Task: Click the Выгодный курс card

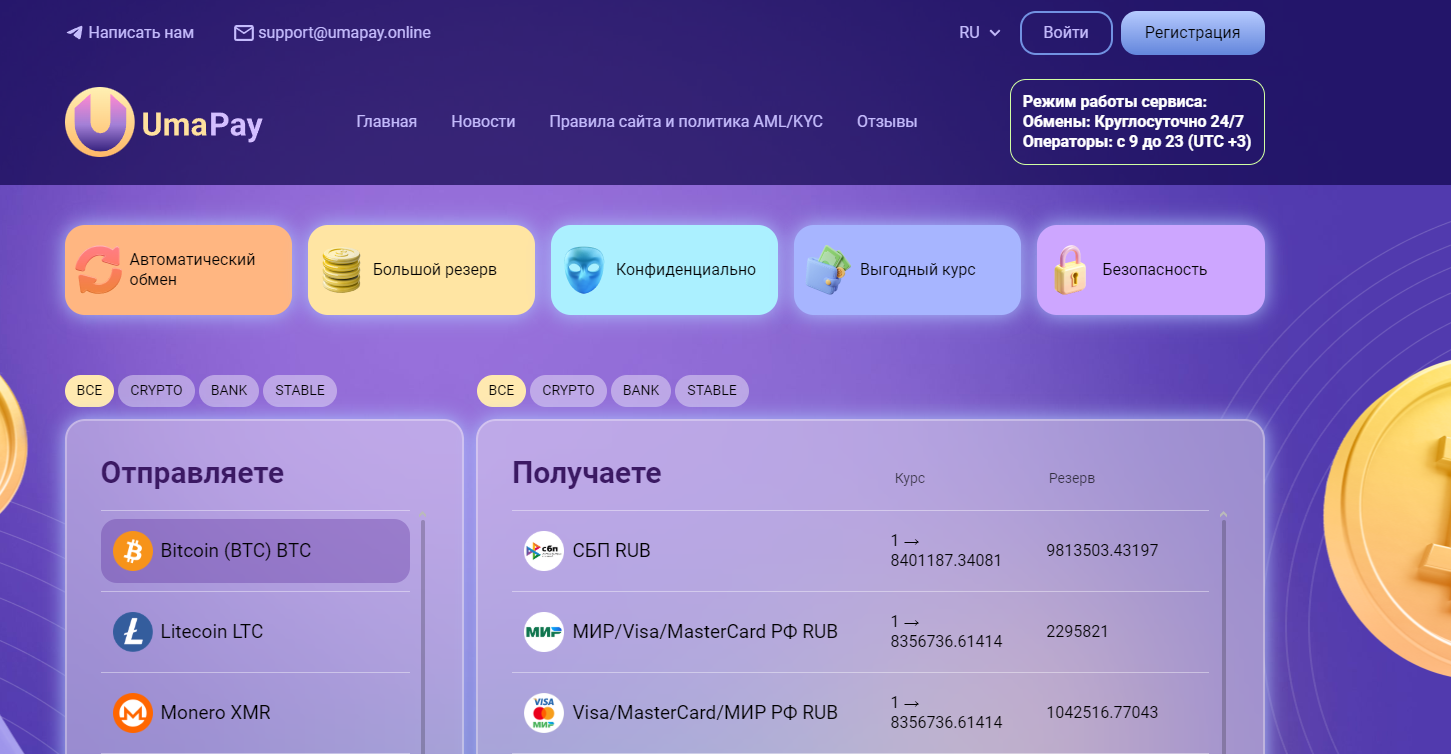Action: point(907,270)
